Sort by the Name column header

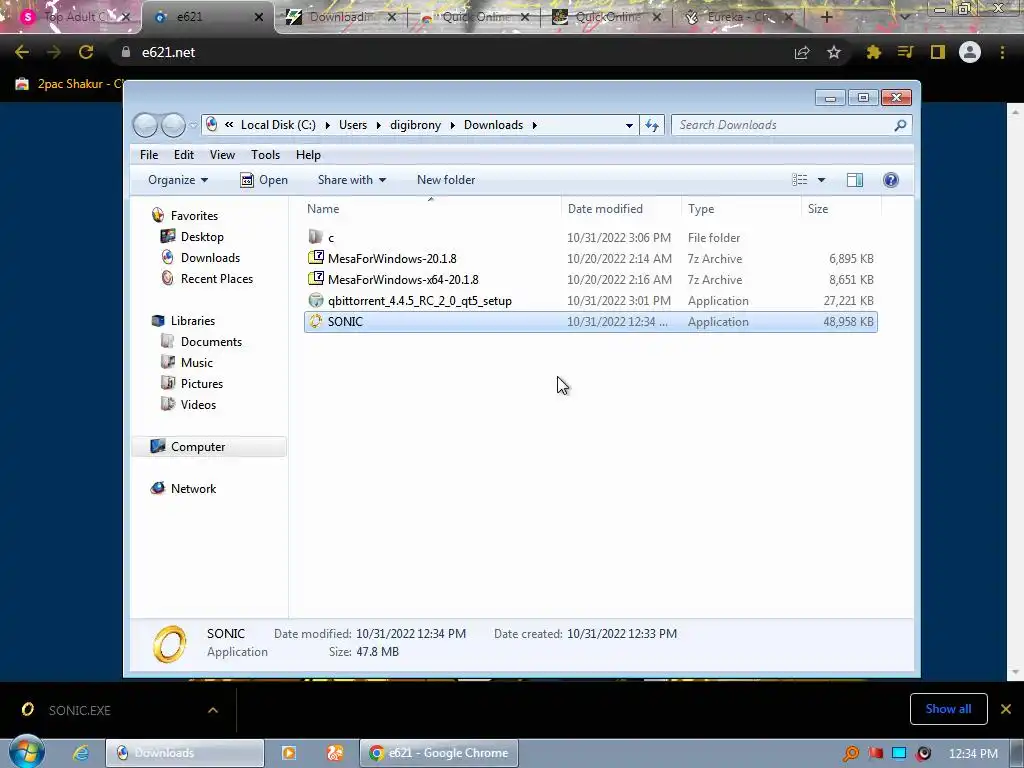coord(431,208)
